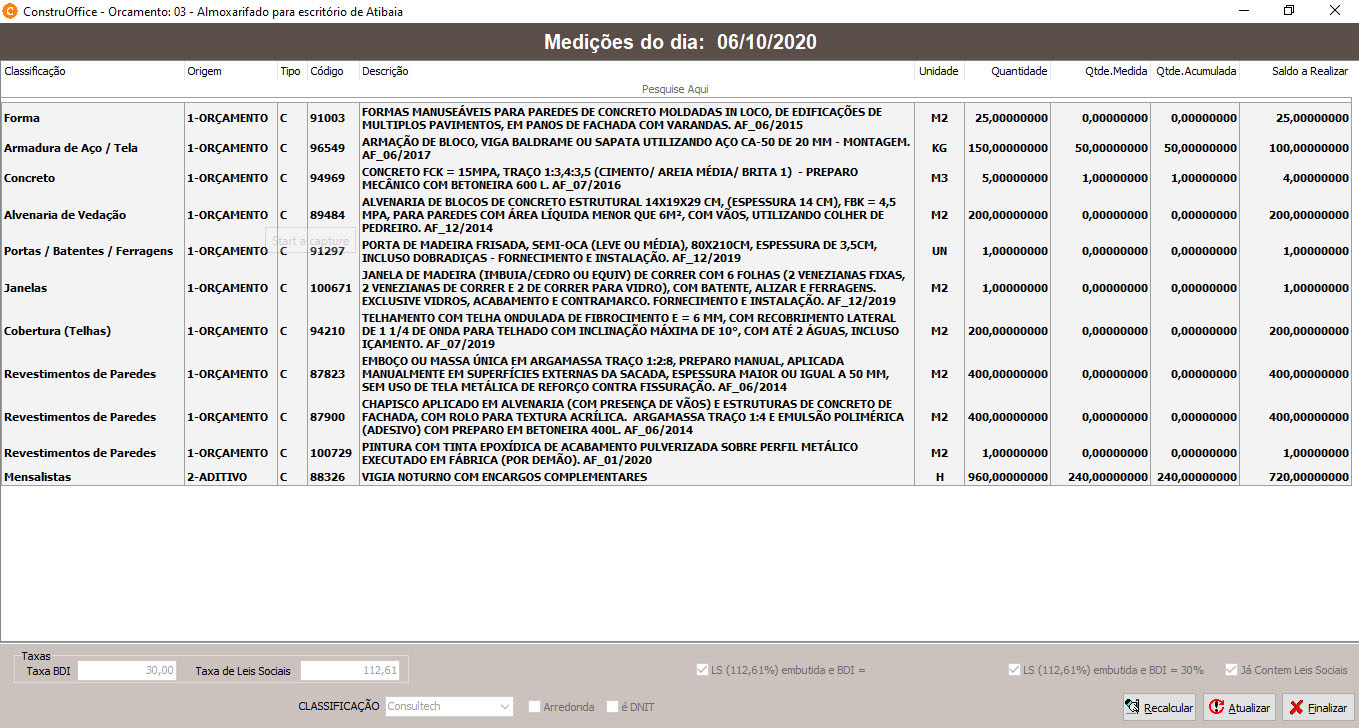
Task: Click code 100729 cell
Action: (331, 453)
